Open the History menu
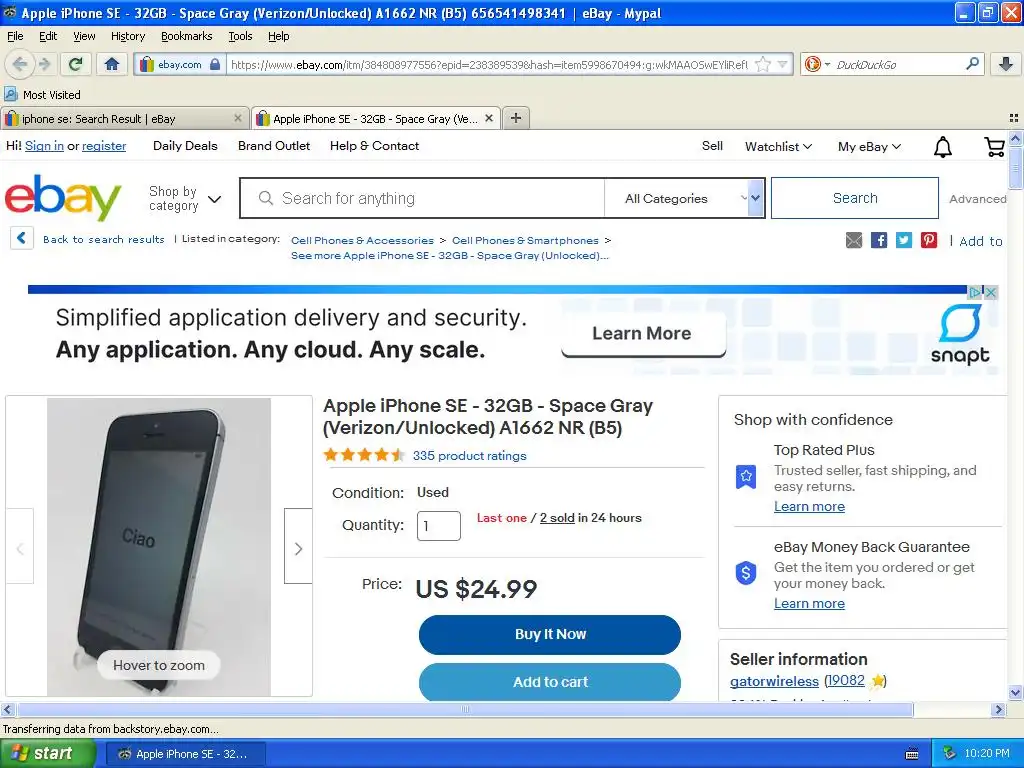The height and width of the screenshot is (768, 1024). tap(128, 36)
